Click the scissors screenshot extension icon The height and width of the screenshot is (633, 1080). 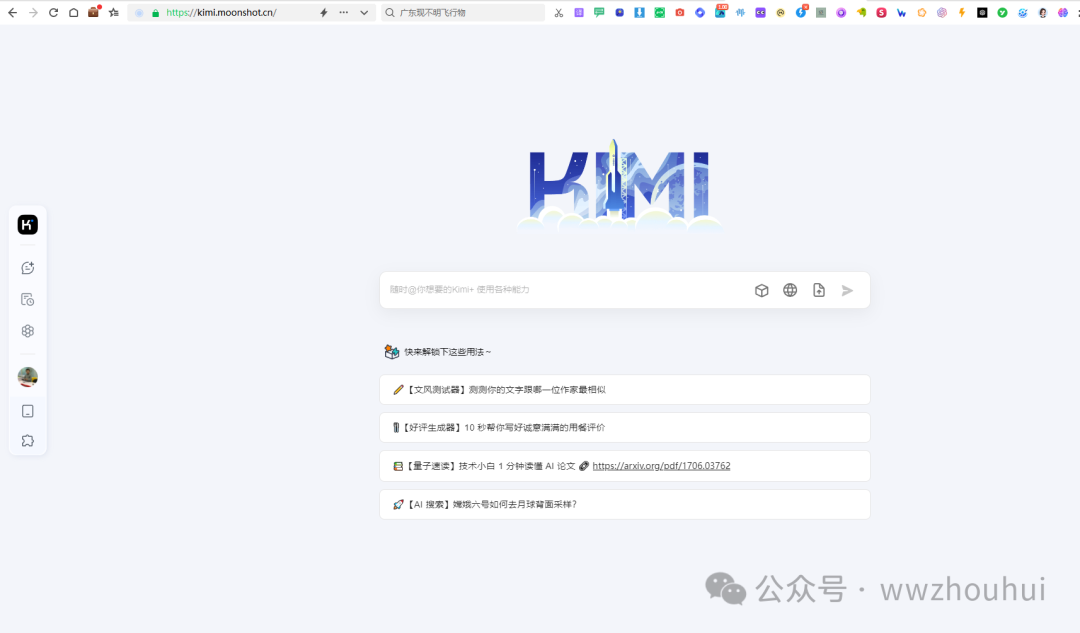pyautogui.click(x=559, y=12)
